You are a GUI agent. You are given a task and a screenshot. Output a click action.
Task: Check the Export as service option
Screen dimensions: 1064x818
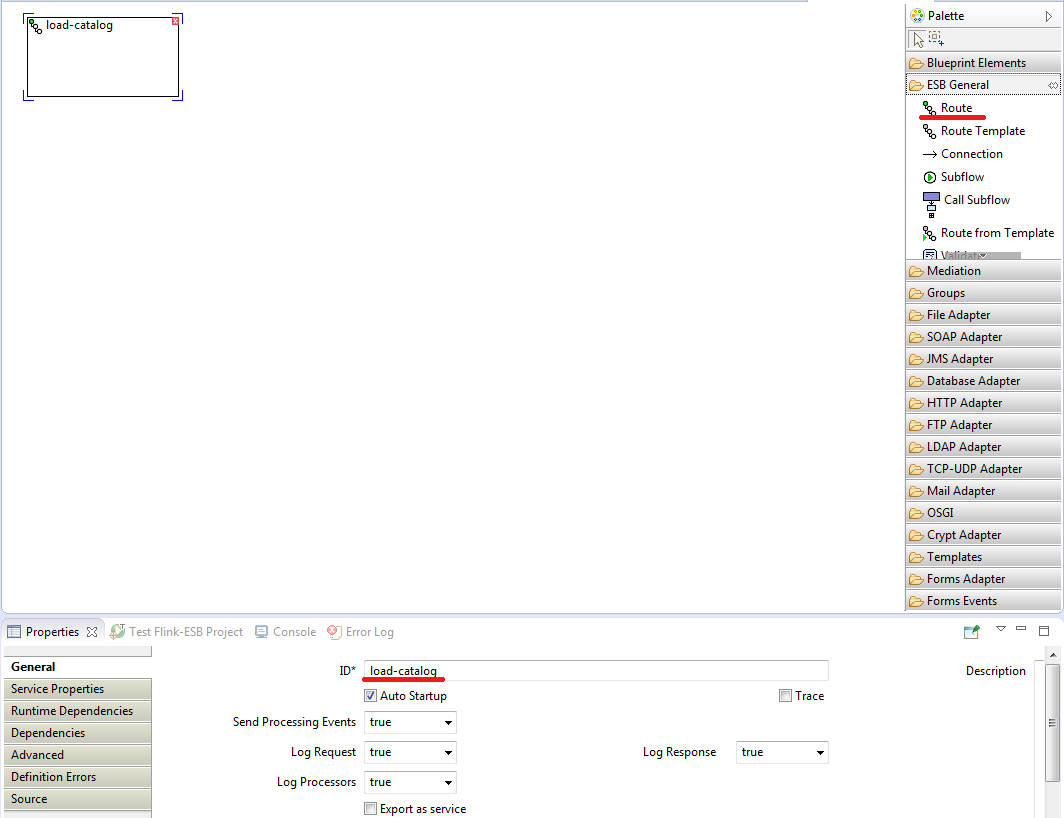[371, 809]
